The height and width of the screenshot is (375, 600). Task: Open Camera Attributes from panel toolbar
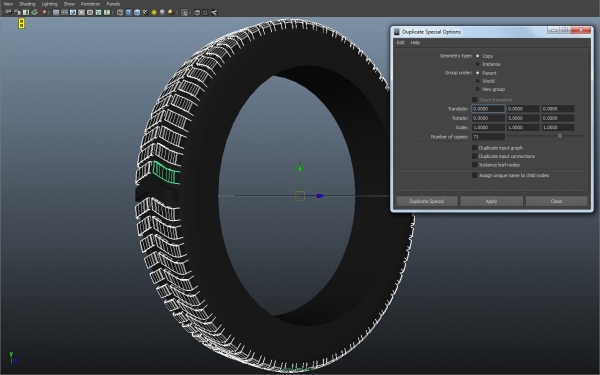pyautogui.click(x=17, y=12)
